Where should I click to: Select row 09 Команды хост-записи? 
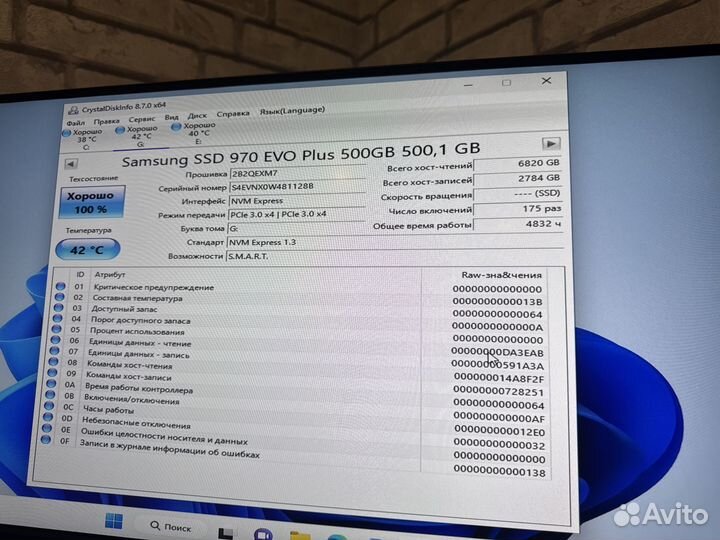297,381
